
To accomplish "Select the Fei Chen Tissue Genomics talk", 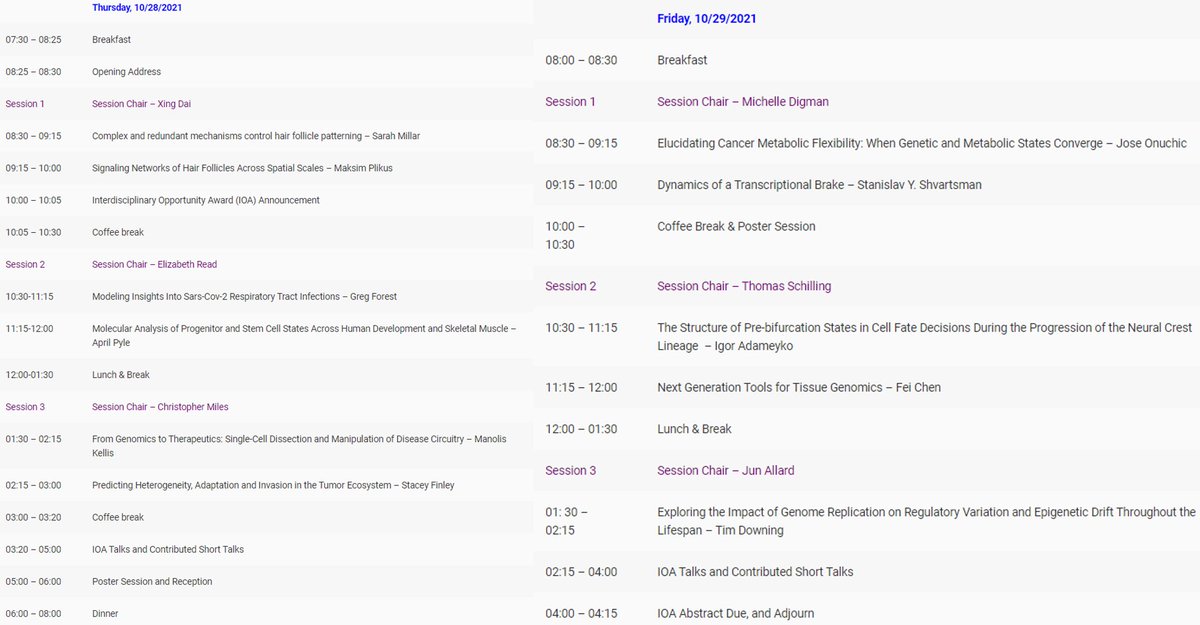I will (799, 388).
